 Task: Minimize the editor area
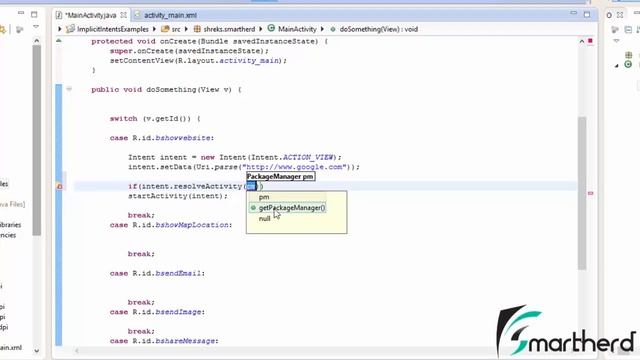573,13
